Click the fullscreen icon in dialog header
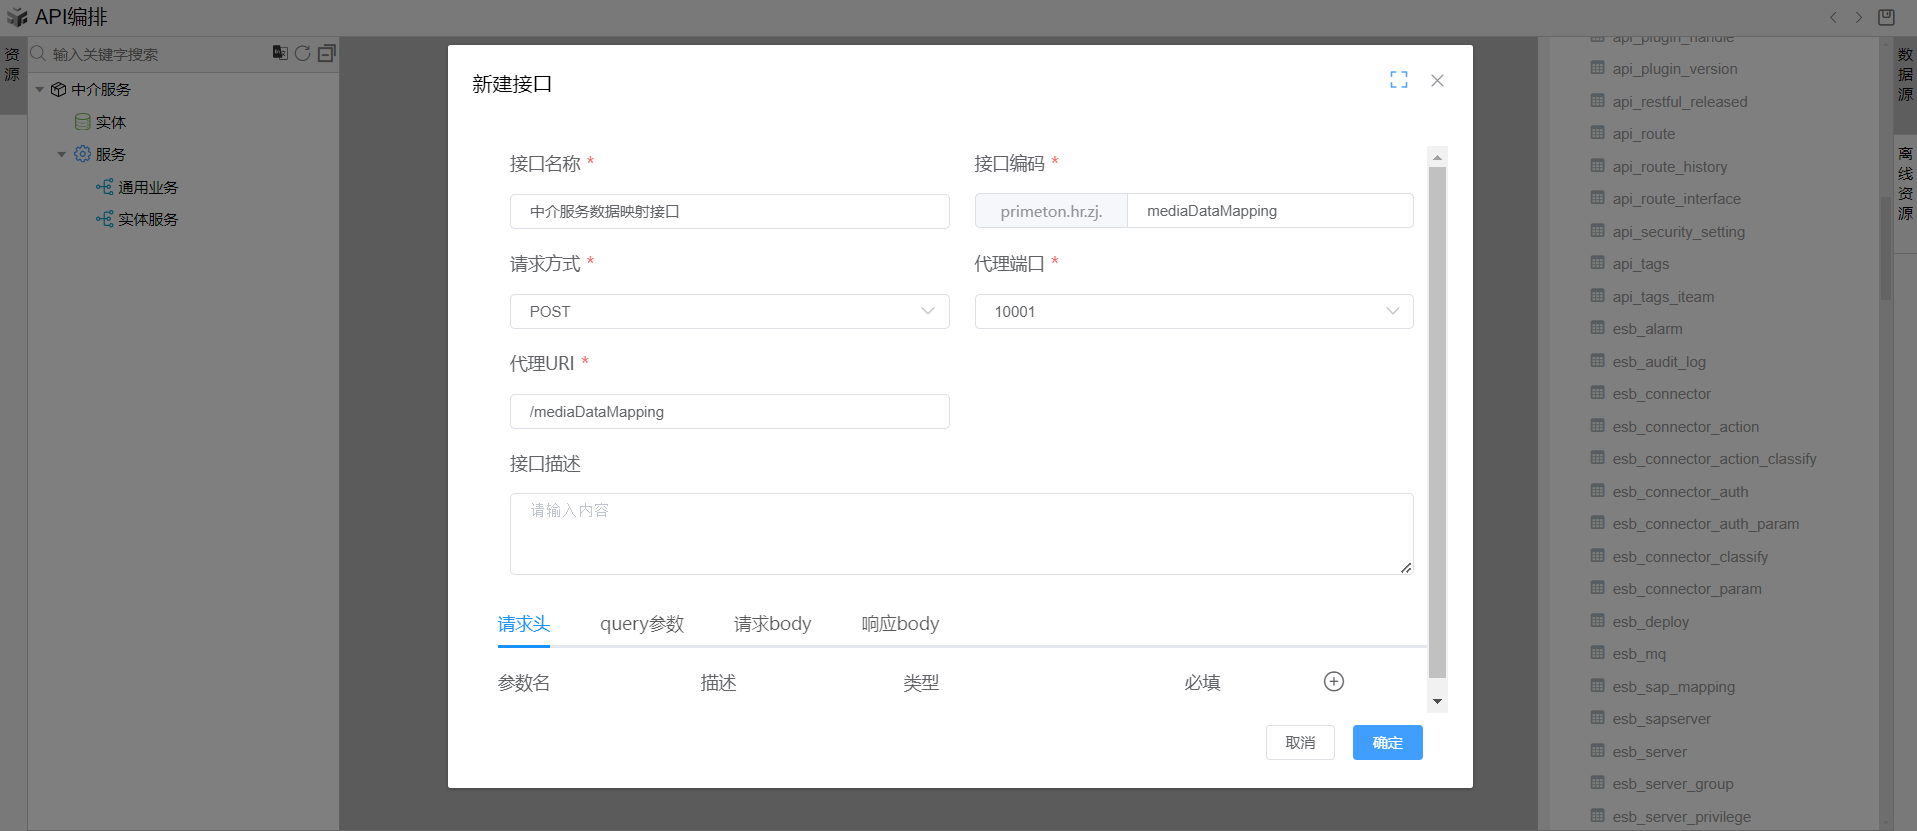The height and width of the screenshot is (831, 1917). click(x=1398, y=80)
